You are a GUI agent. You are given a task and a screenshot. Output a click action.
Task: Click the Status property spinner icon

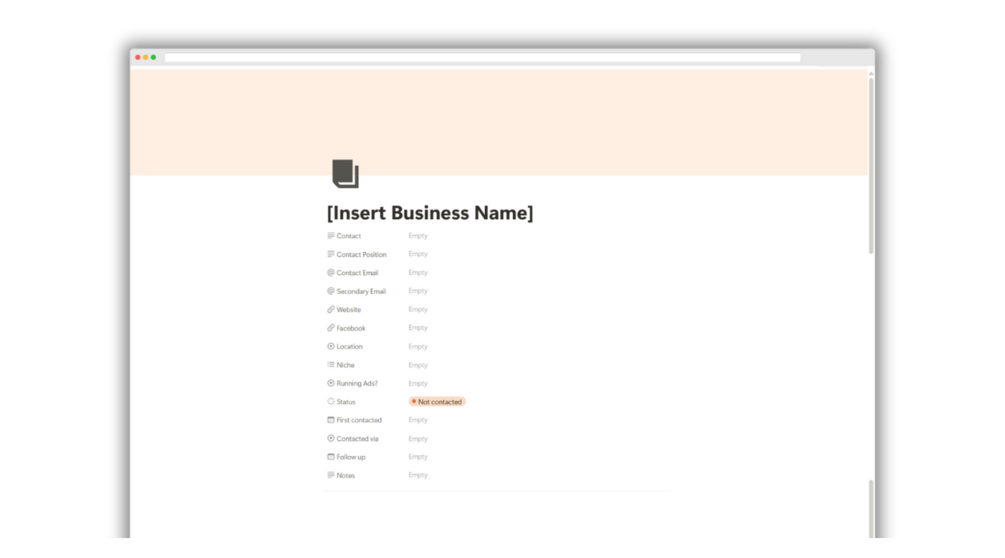(331, 402)
